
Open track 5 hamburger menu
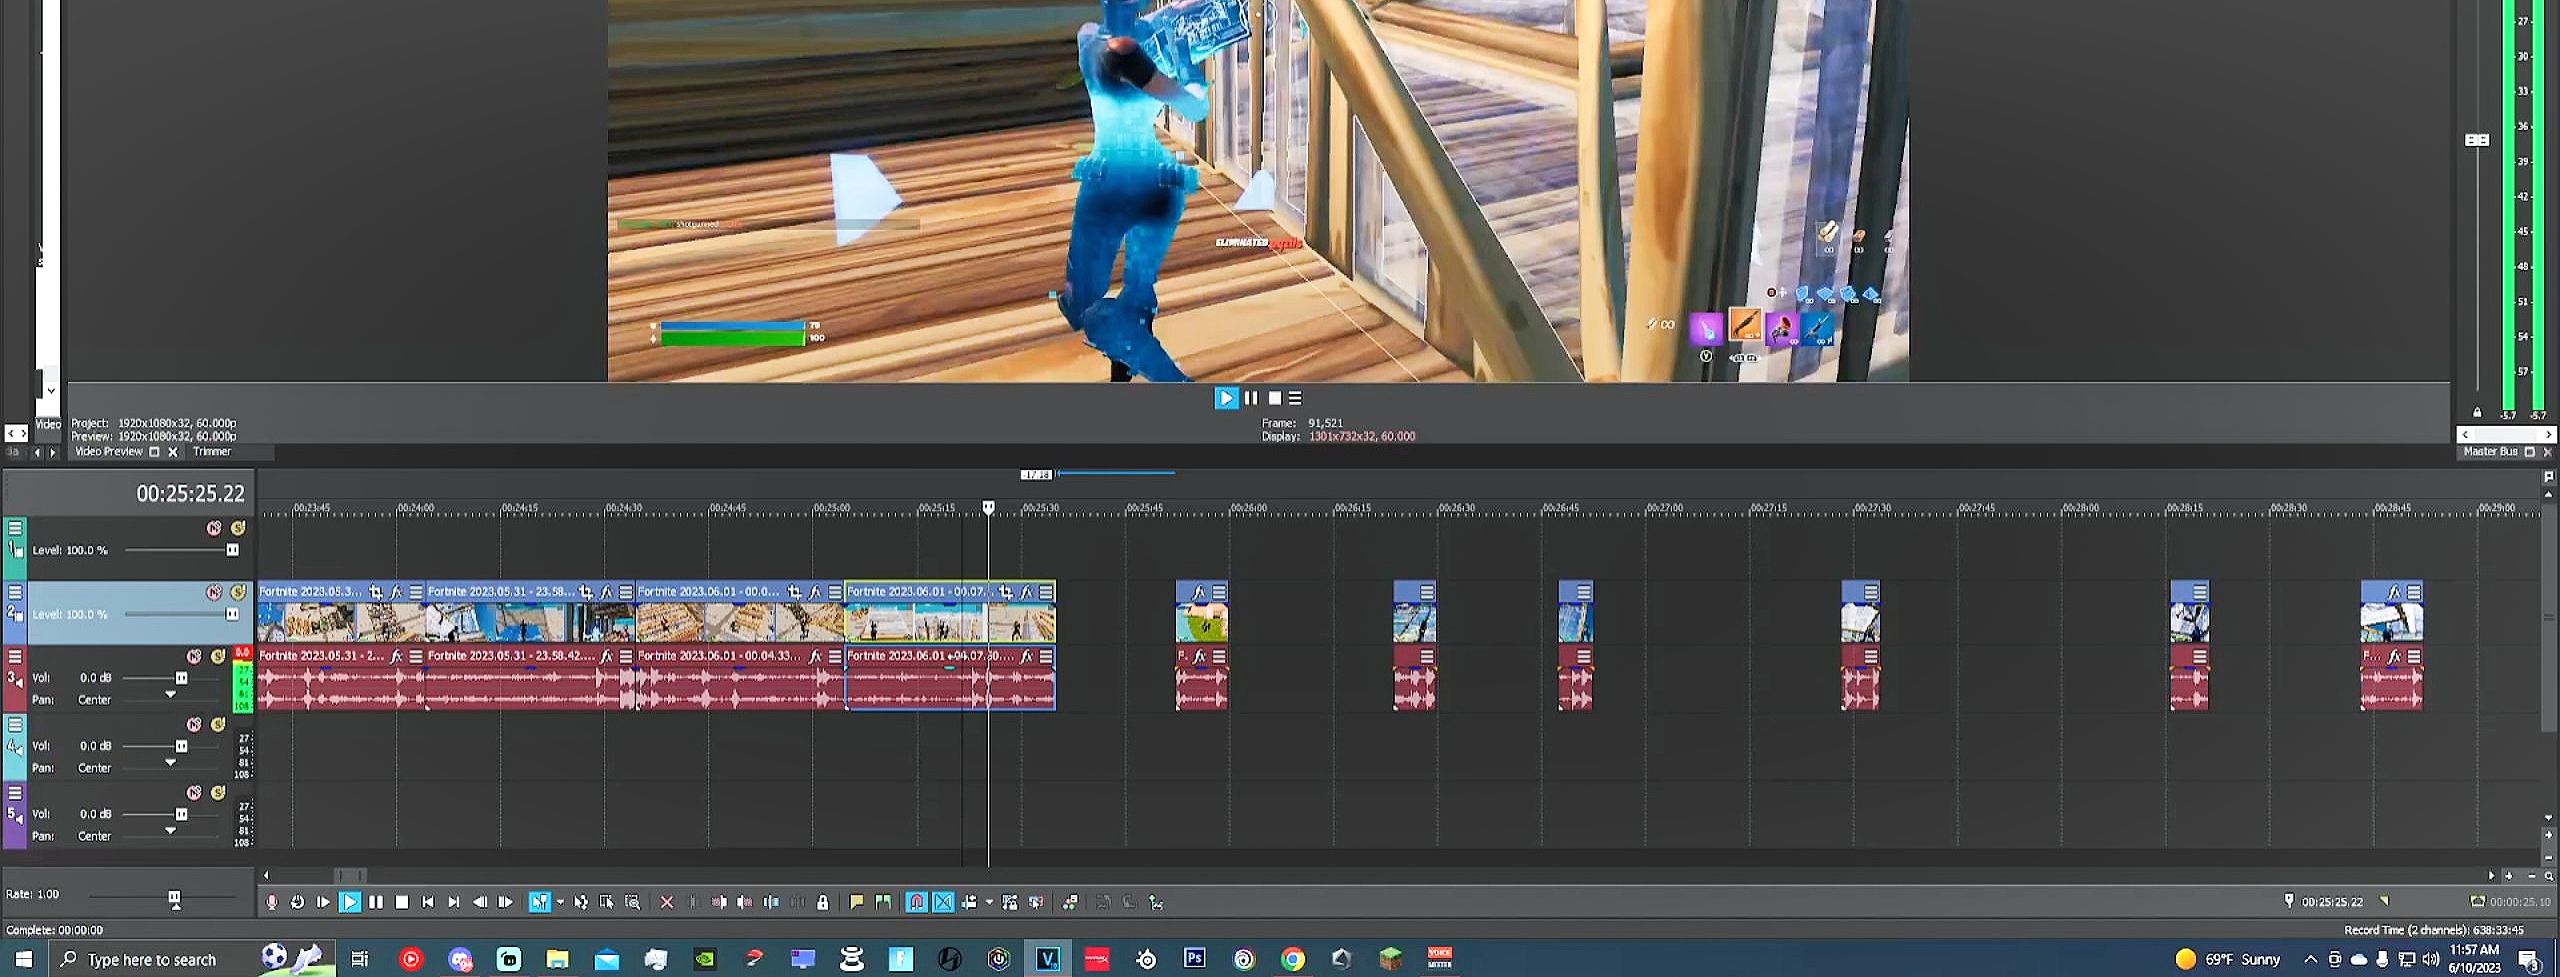pos(15,792)
